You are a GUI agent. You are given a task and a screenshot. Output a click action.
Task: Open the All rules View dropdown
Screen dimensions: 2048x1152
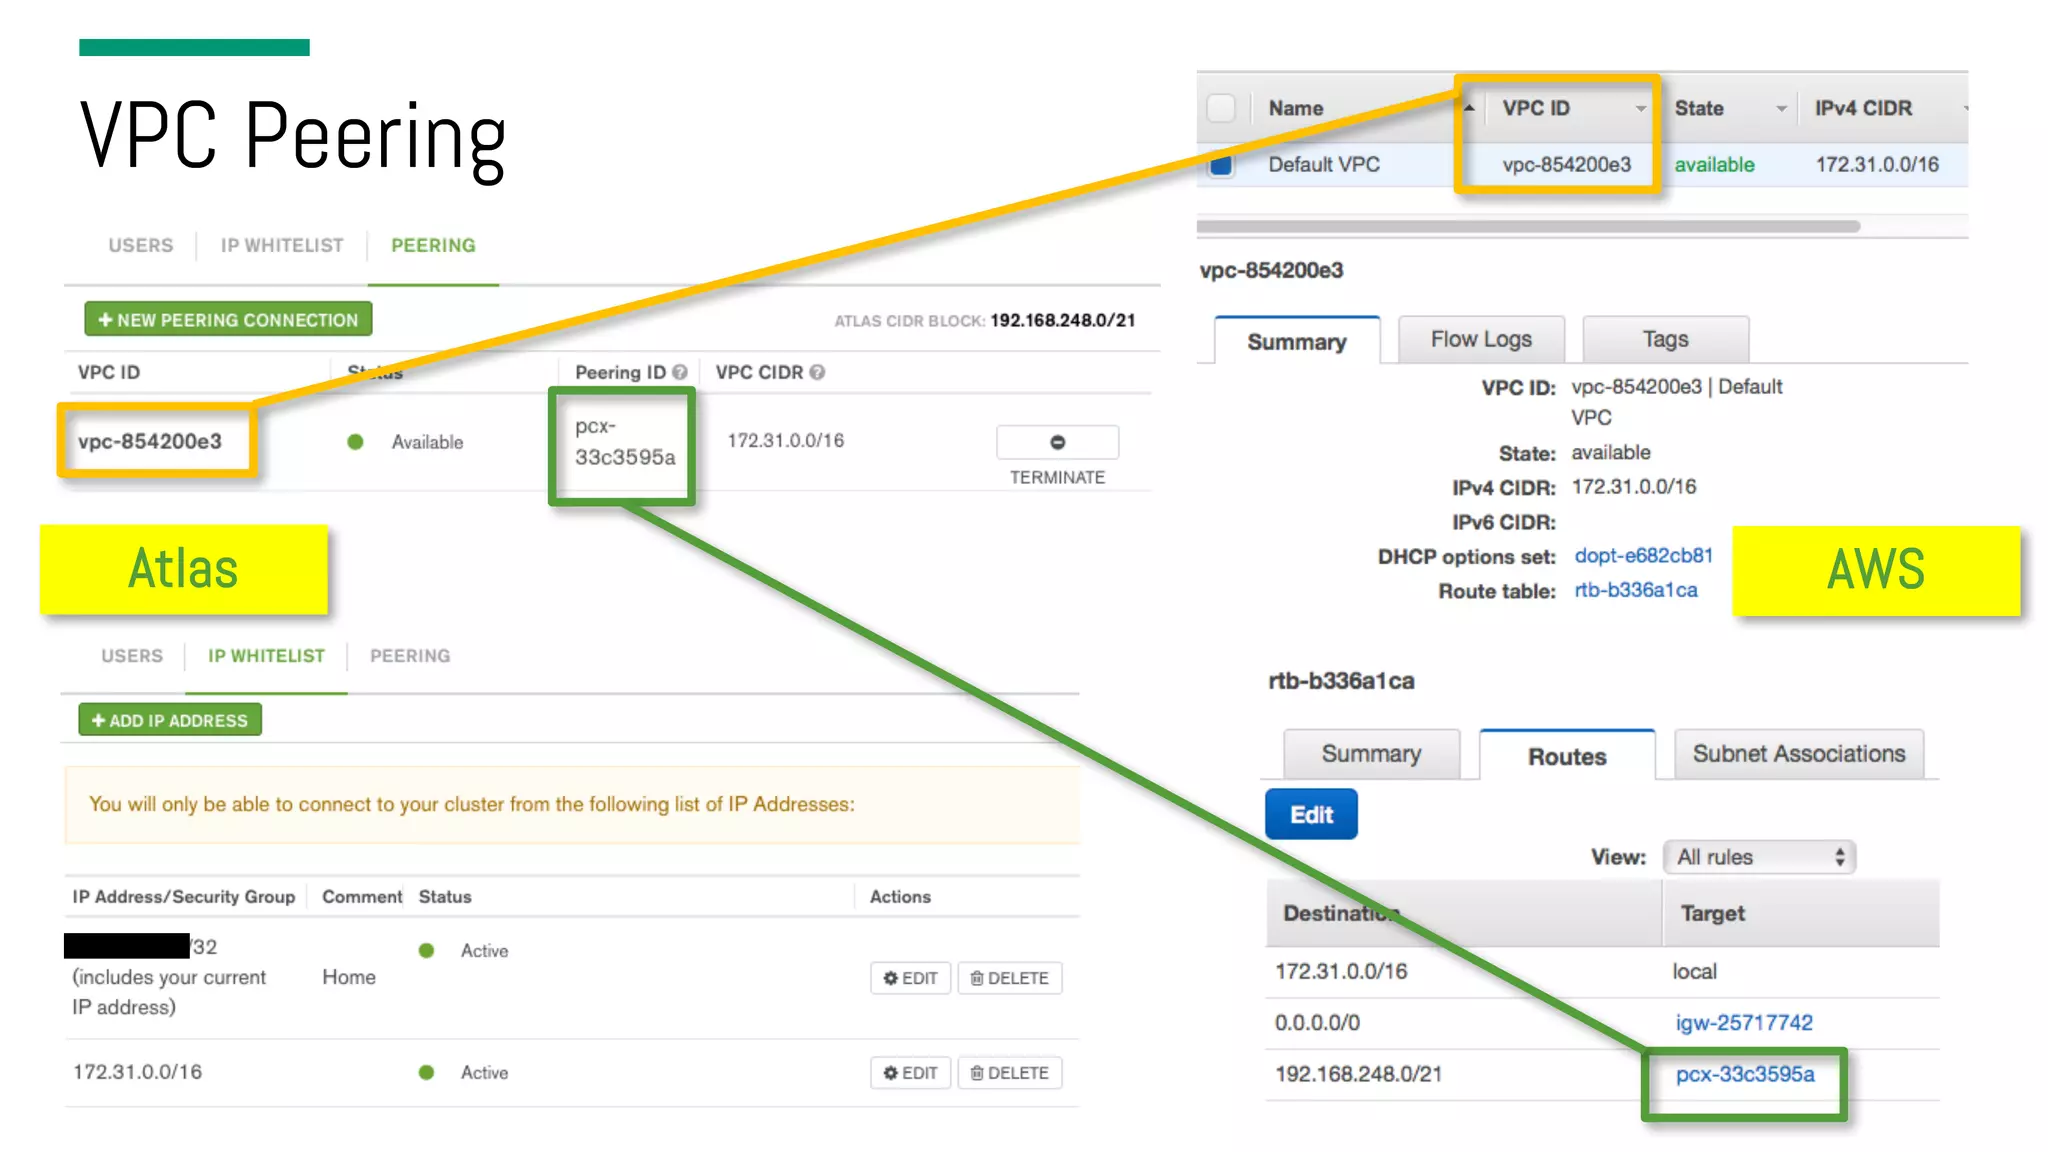point(1760,857)
